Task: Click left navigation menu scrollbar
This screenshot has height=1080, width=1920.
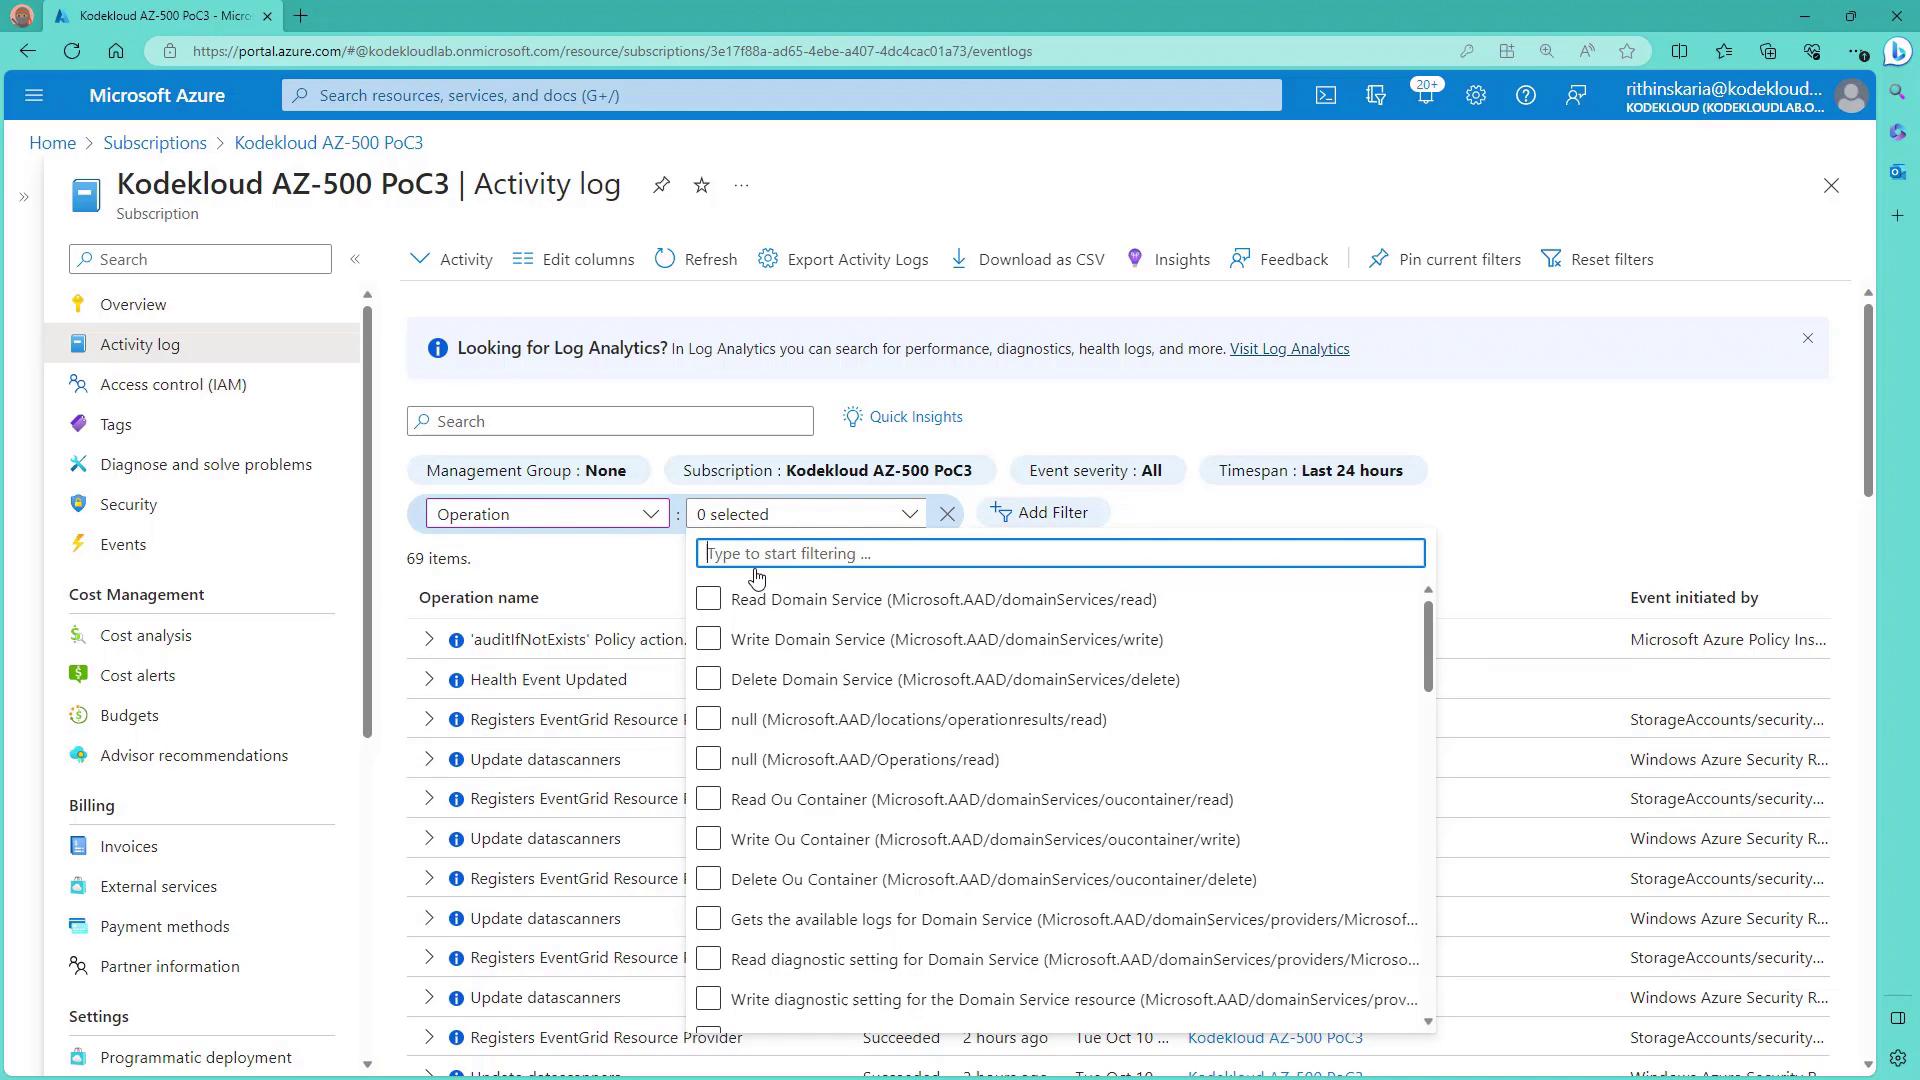Action: [x=367, y=520]
